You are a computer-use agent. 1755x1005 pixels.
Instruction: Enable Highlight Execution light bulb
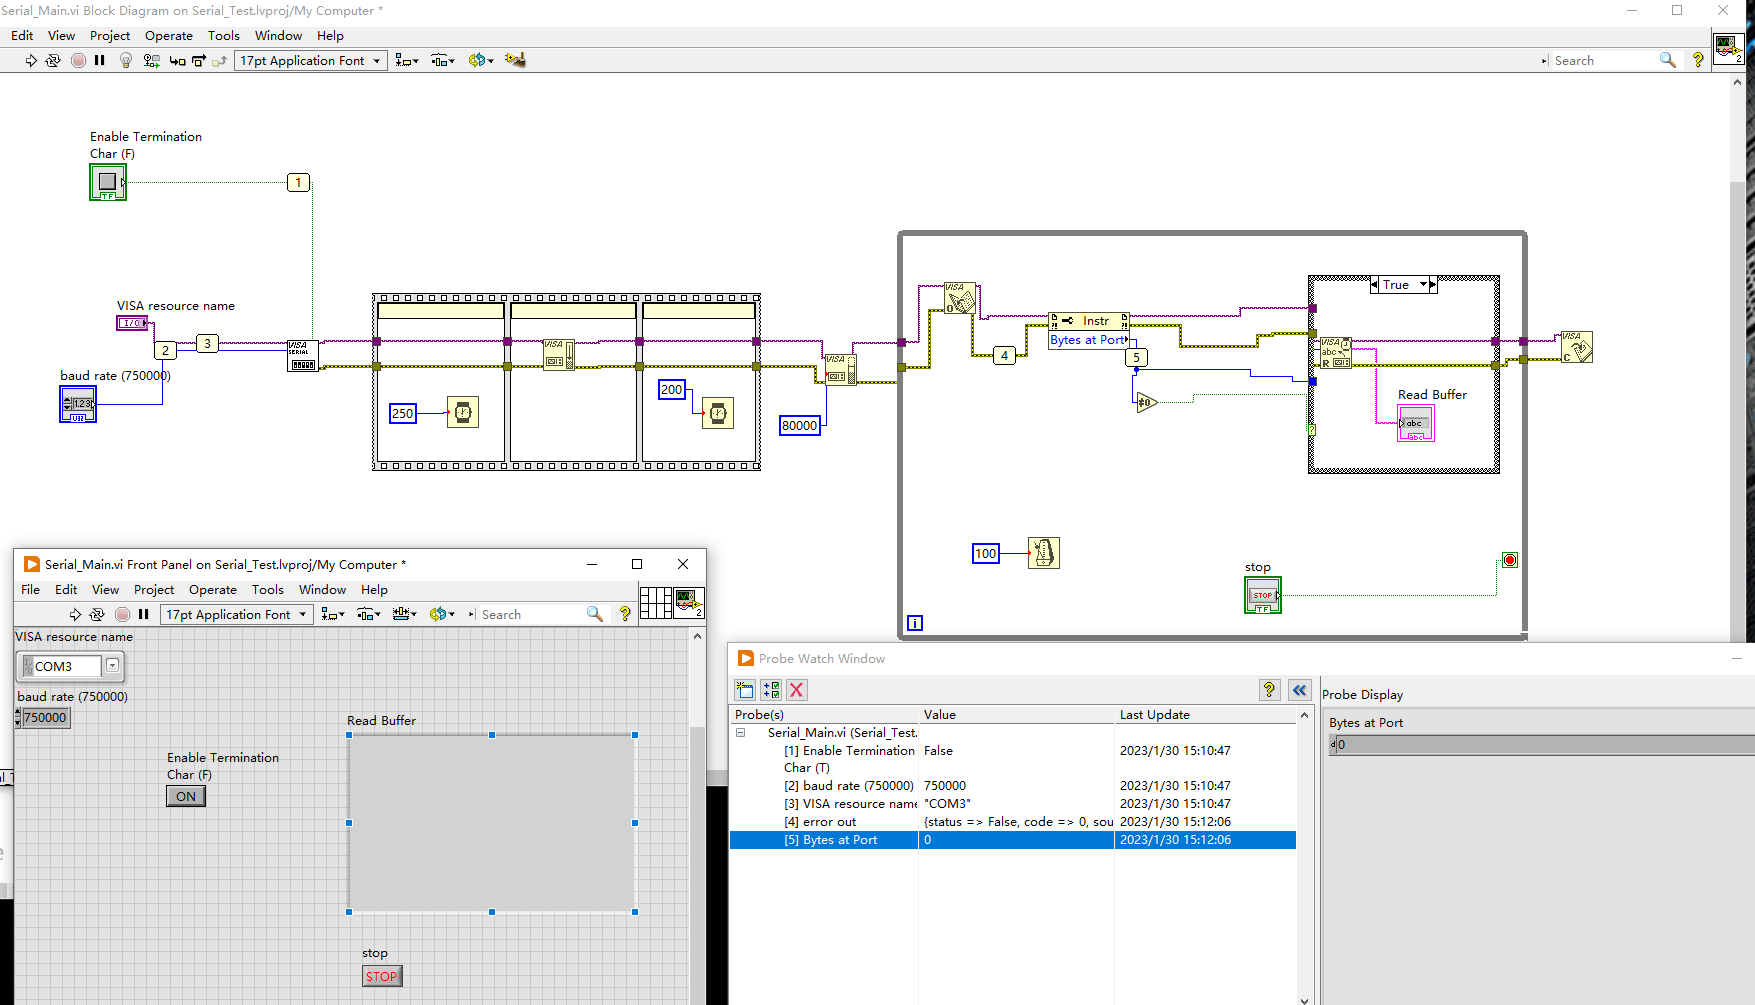click(125, 60)
